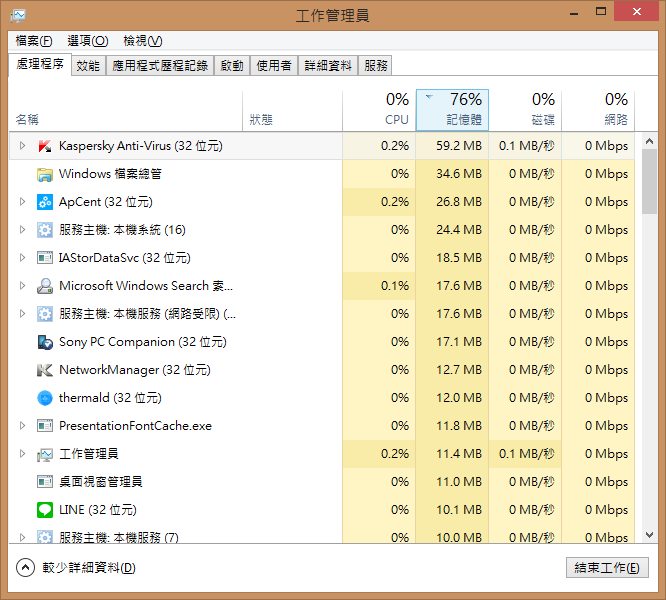The width and height of the screenshot is (666, 600).
Task: Expand Microsoft Windows Search process group
Action: [23, 286]
